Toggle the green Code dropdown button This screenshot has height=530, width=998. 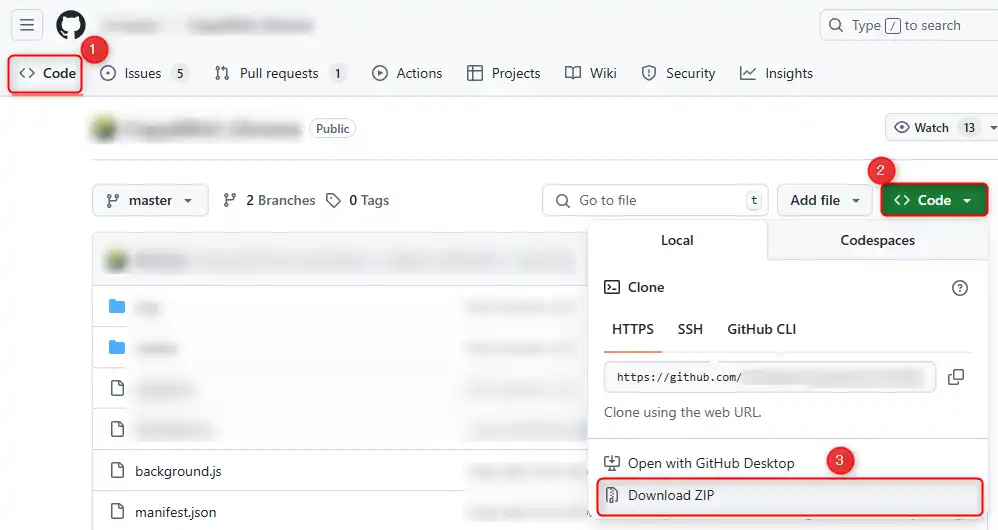tap(933, 201)
